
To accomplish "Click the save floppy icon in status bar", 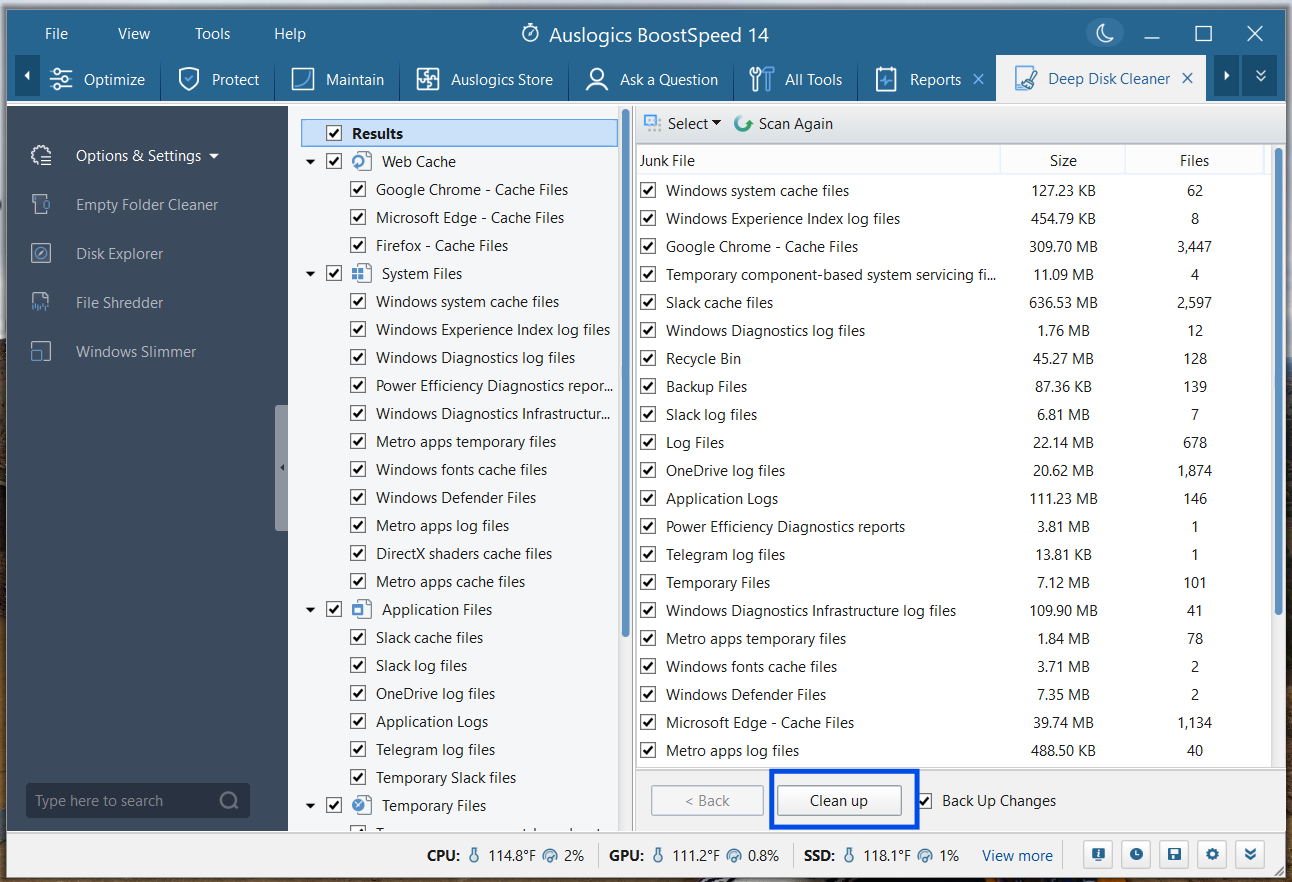I will (x=1175, y=855).
